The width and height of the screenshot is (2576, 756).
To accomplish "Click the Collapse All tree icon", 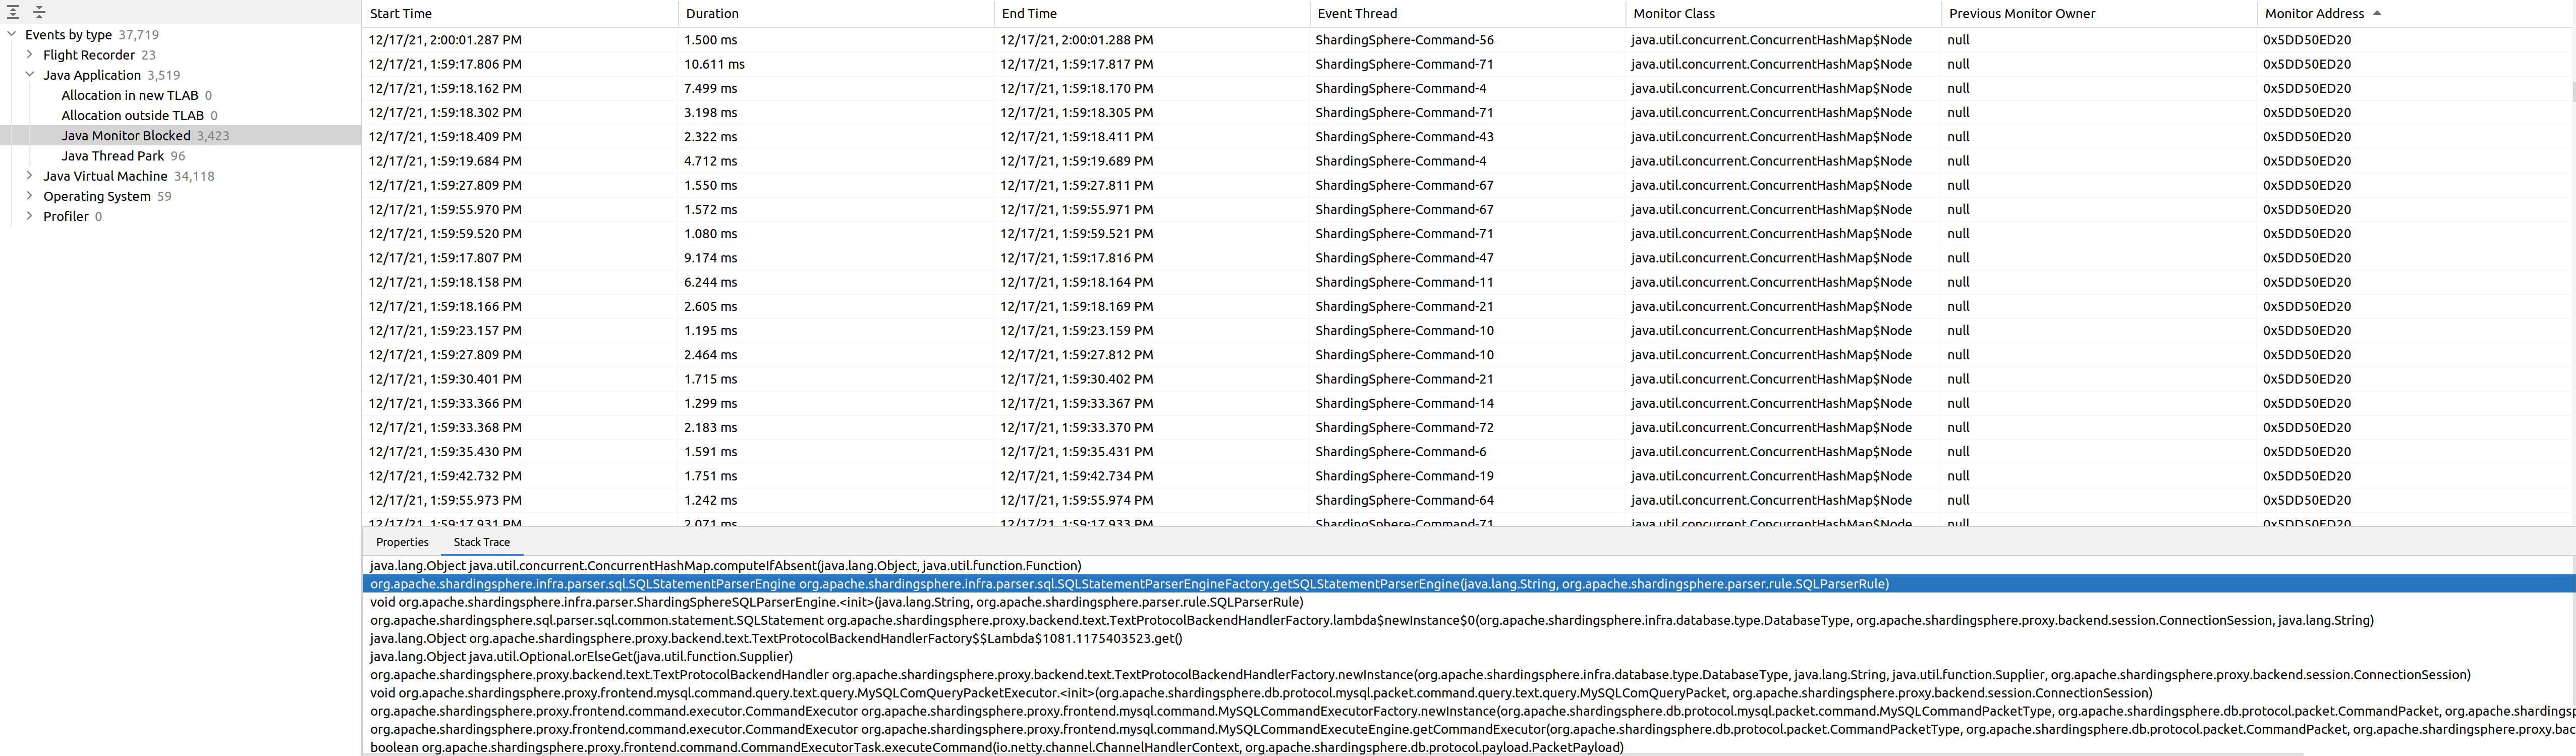I will (x=39, y=12).
